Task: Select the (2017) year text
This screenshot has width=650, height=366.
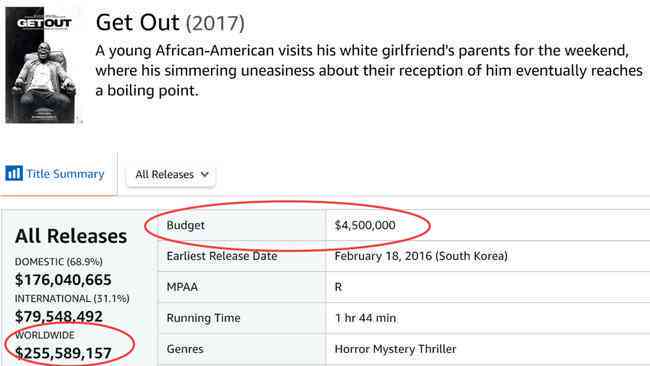Action: (215, 23)
